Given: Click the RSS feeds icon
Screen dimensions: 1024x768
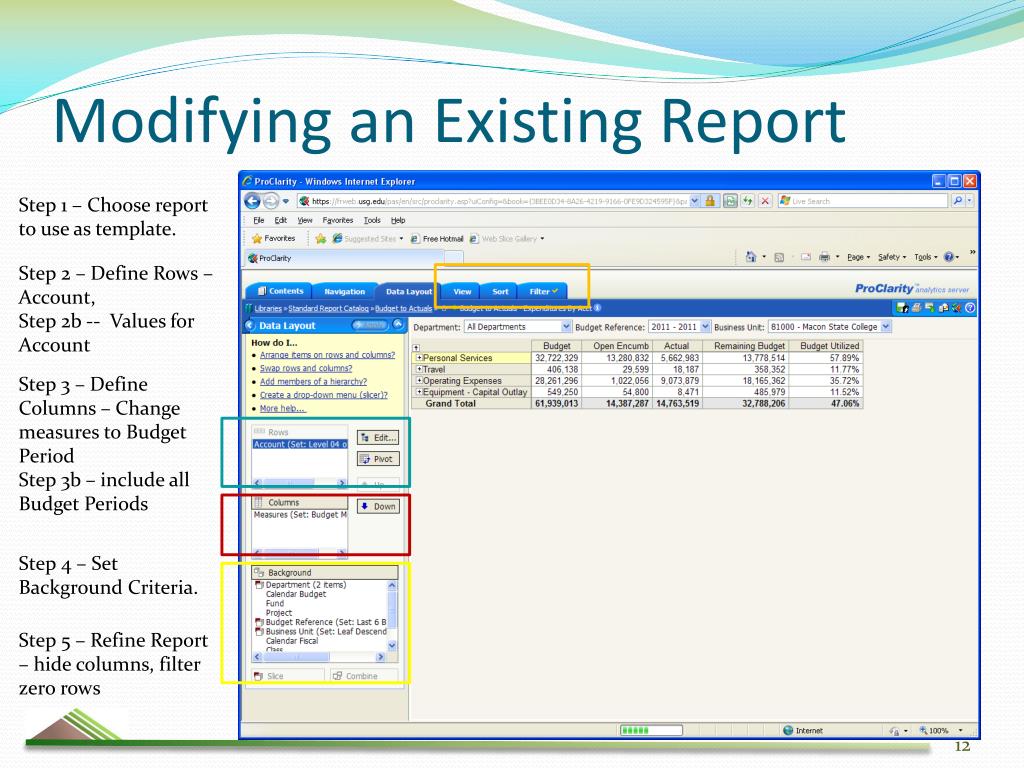Looking at the screenshot, I should [779, 257].
